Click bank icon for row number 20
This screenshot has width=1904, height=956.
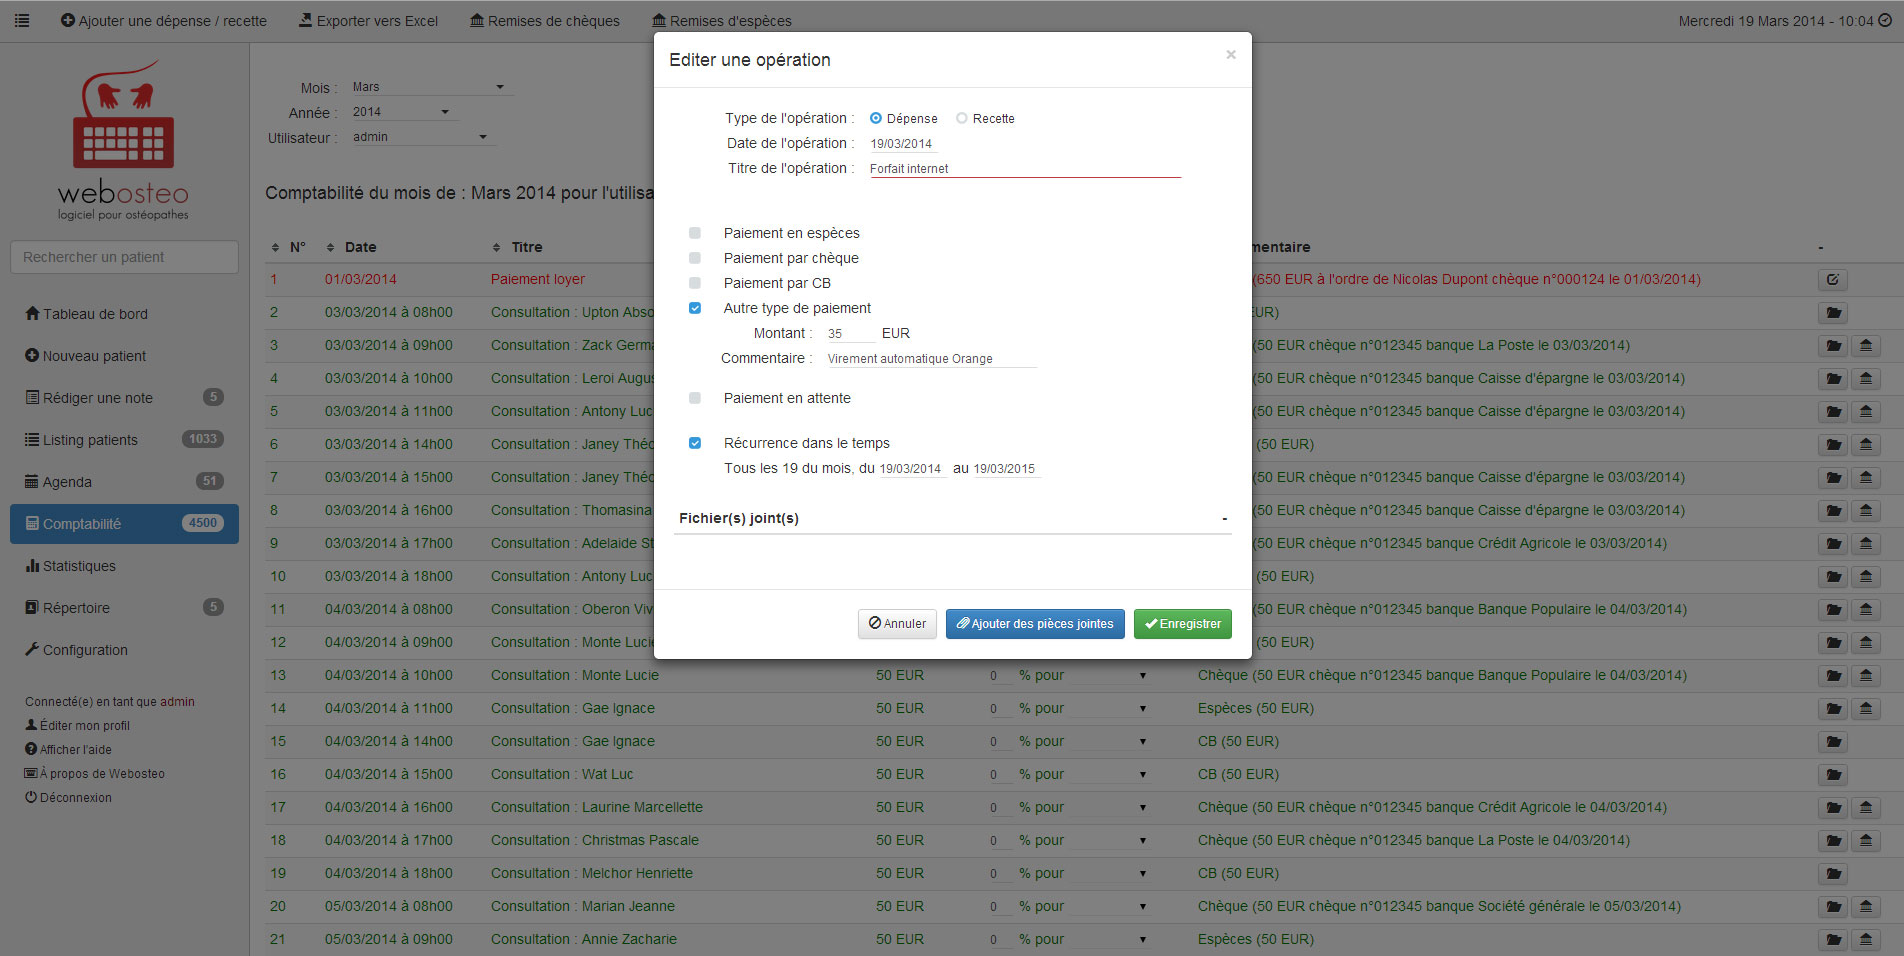tap(1865, 907)
